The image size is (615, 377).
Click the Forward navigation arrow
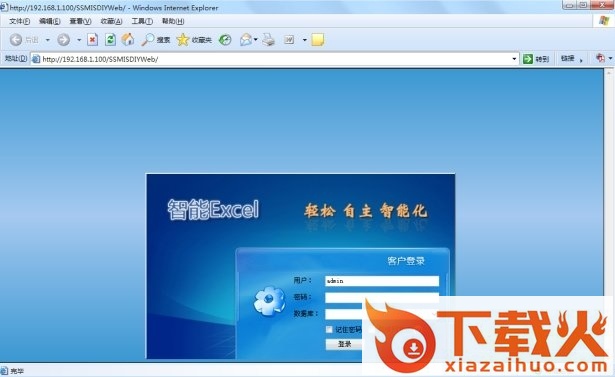(x=64, y=40)
